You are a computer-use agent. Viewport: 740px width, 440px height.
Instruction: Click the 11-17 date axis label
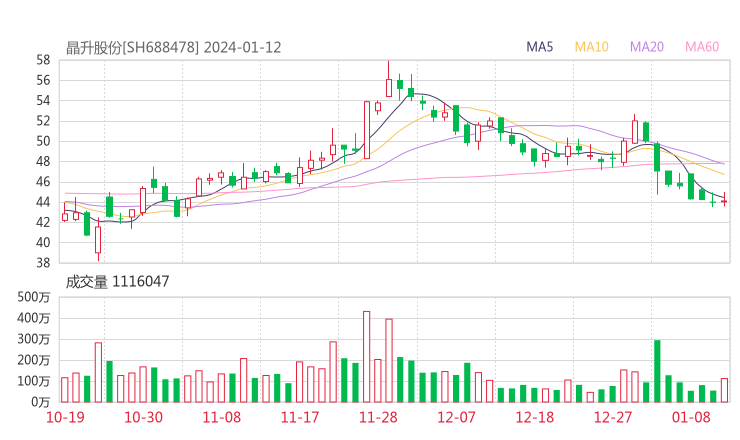[x=300, y=417]
